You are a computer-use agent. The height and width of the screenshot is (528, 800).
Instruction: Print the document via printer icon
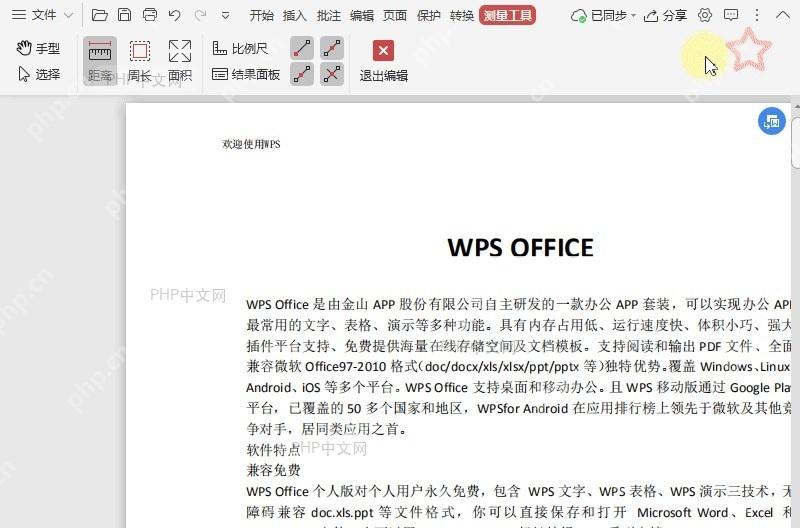click(x=149, y=15)
